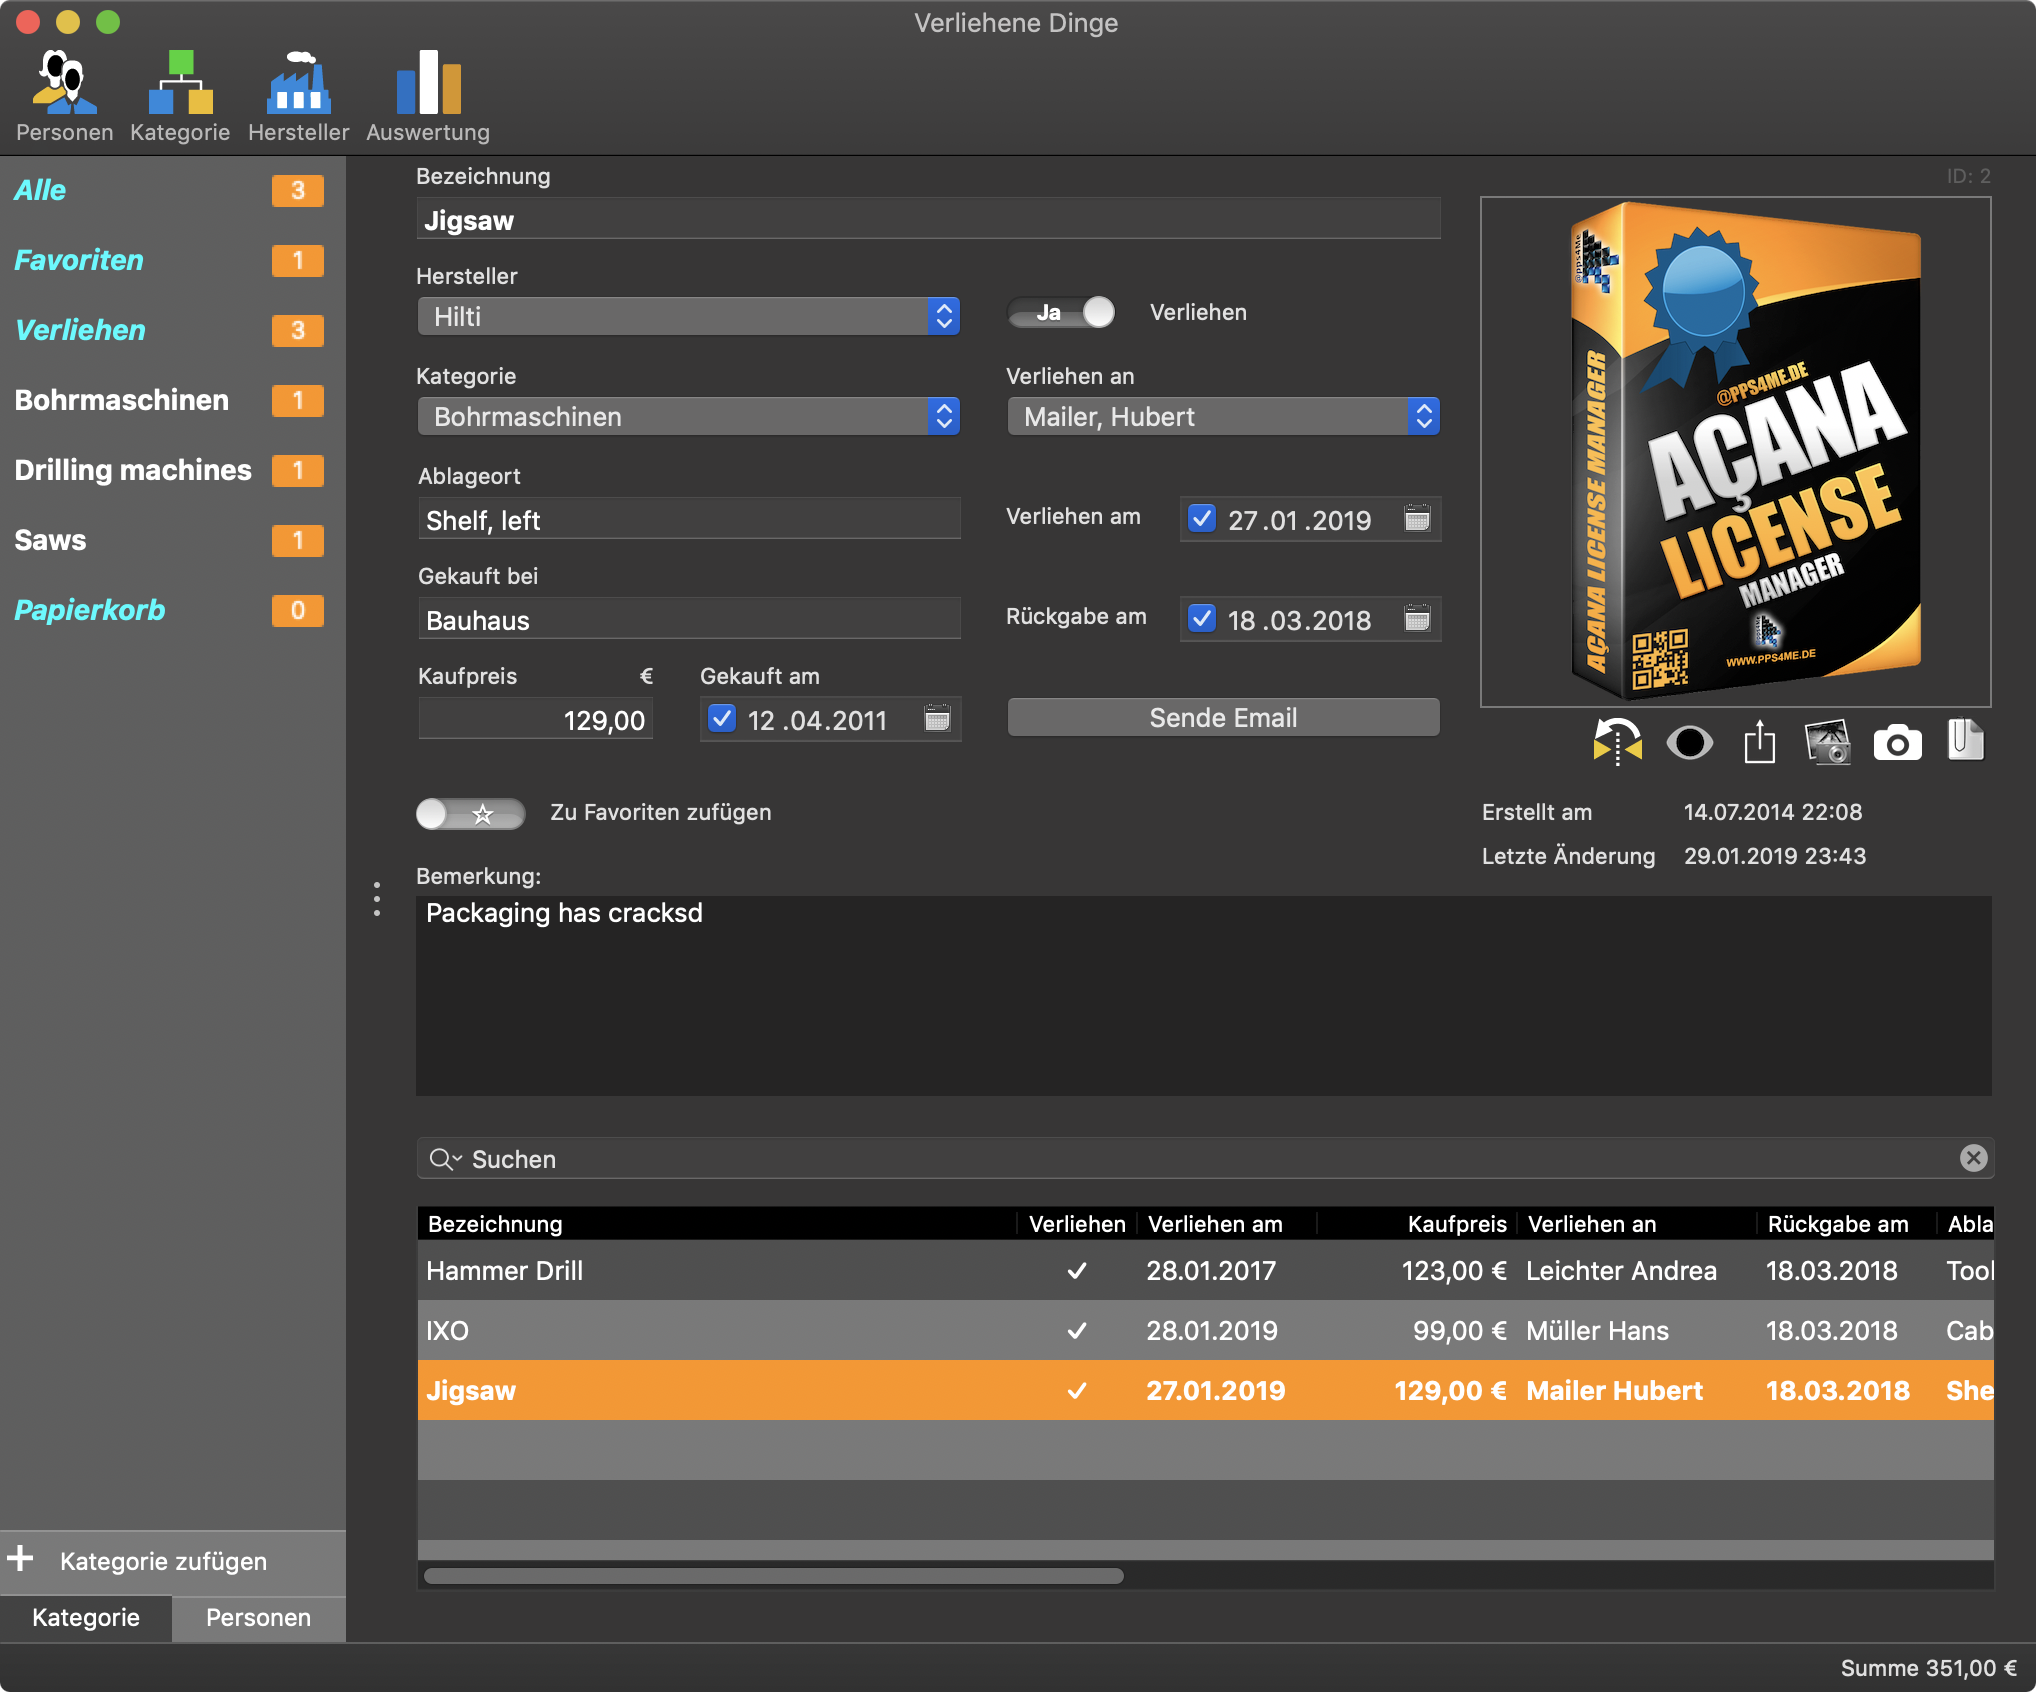Click the table horizontal scrollbar
Image resolution: width=2036 pixels, height=1692 pixels.
[773, 1576]
